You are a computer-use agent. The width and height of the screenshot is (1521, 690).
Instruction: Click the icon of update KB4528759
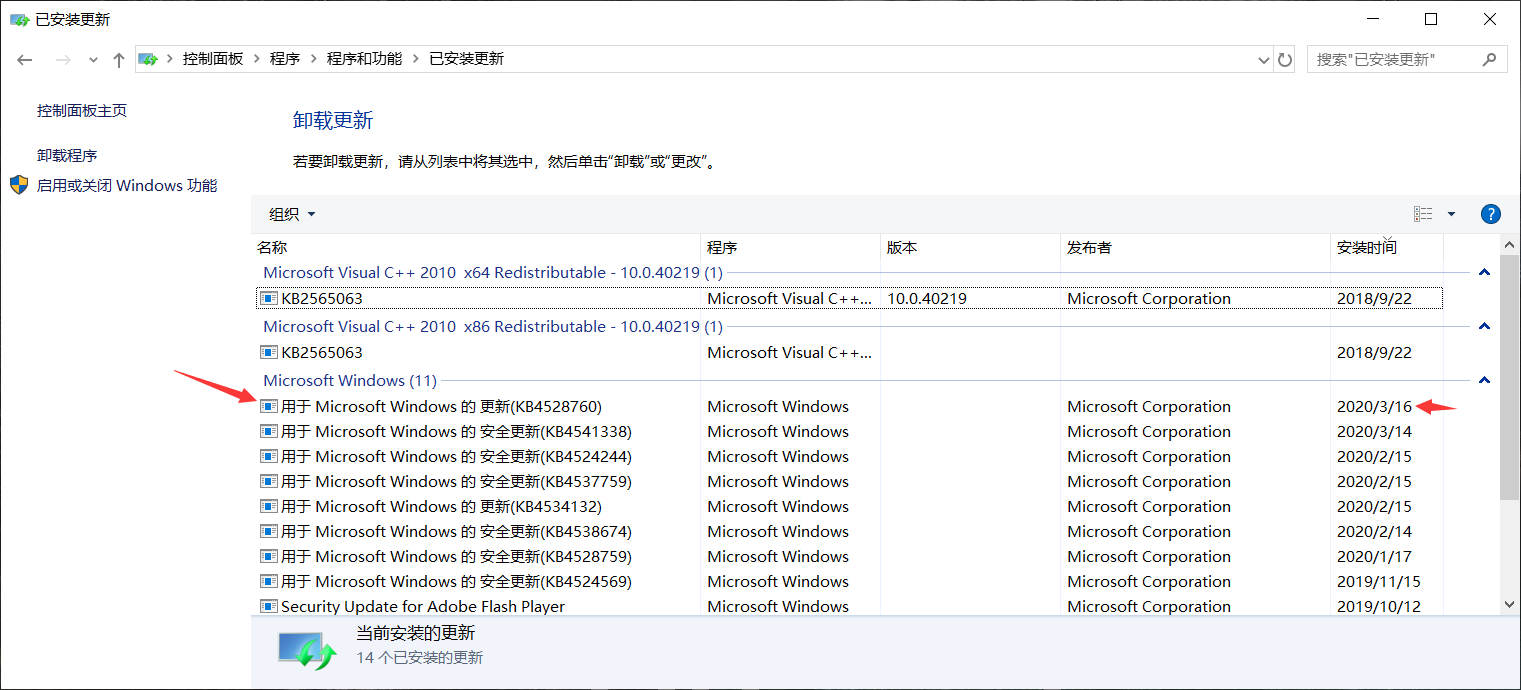click(x=268, y=556)
